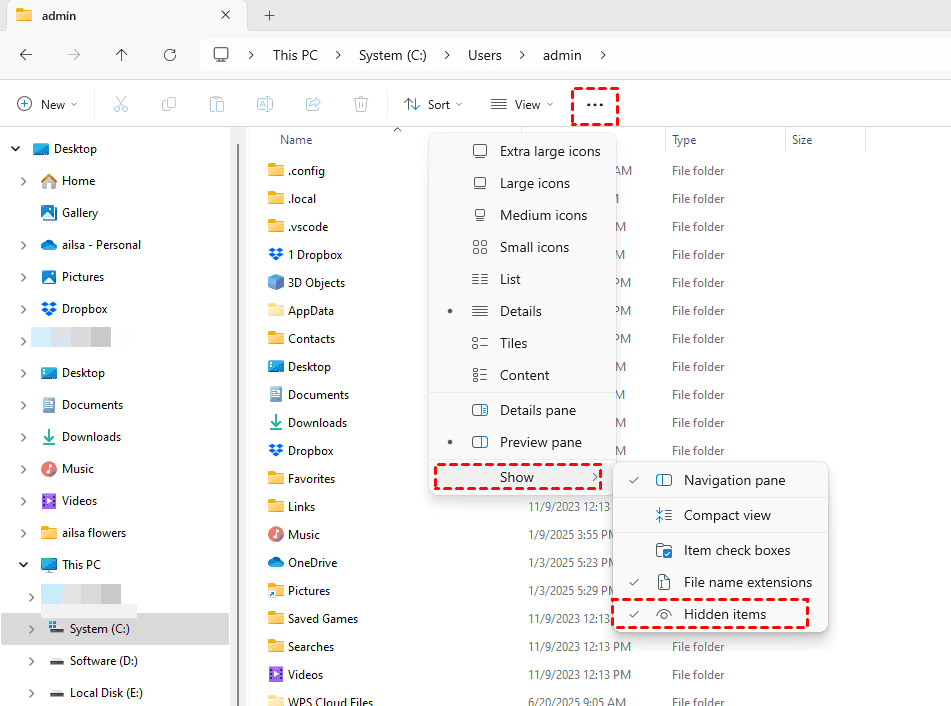Click the Delete trash icon in toolbar
This screenshot has height=706, width=951.
pyautogui.click(x=361, y=104)
